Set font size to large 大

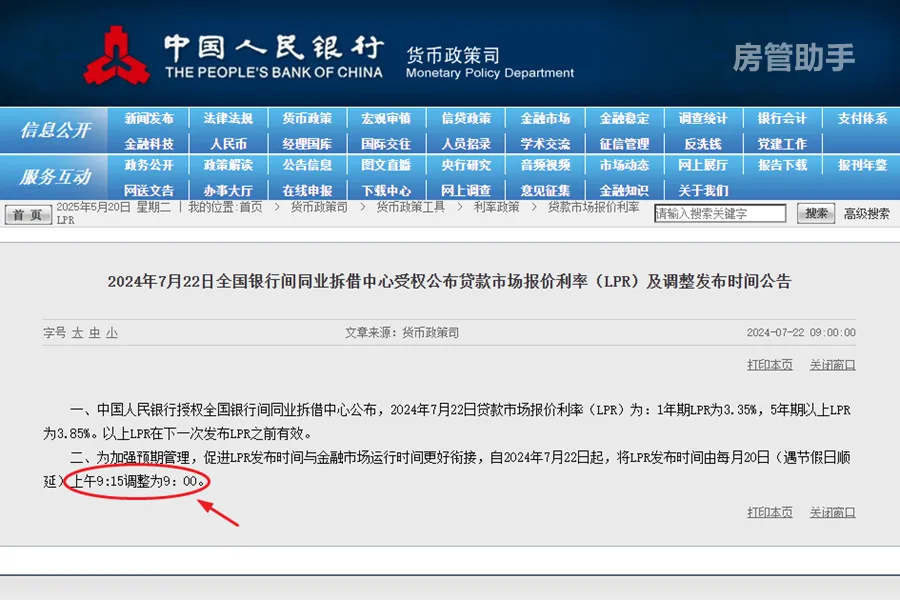pos(77,333)
